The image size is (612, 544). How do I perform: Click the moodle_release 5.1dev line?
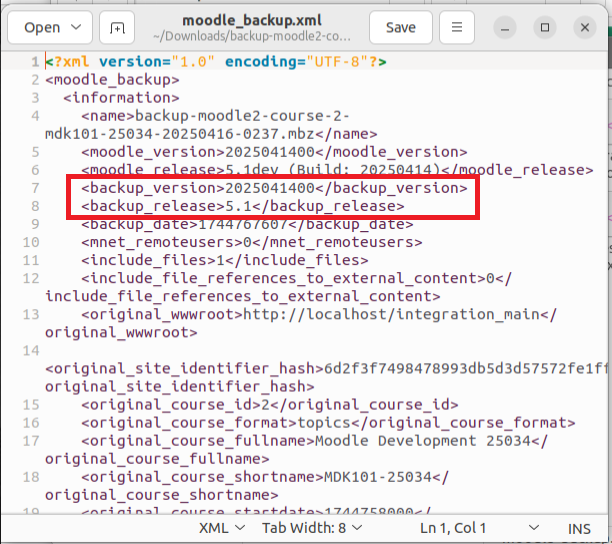337,170
